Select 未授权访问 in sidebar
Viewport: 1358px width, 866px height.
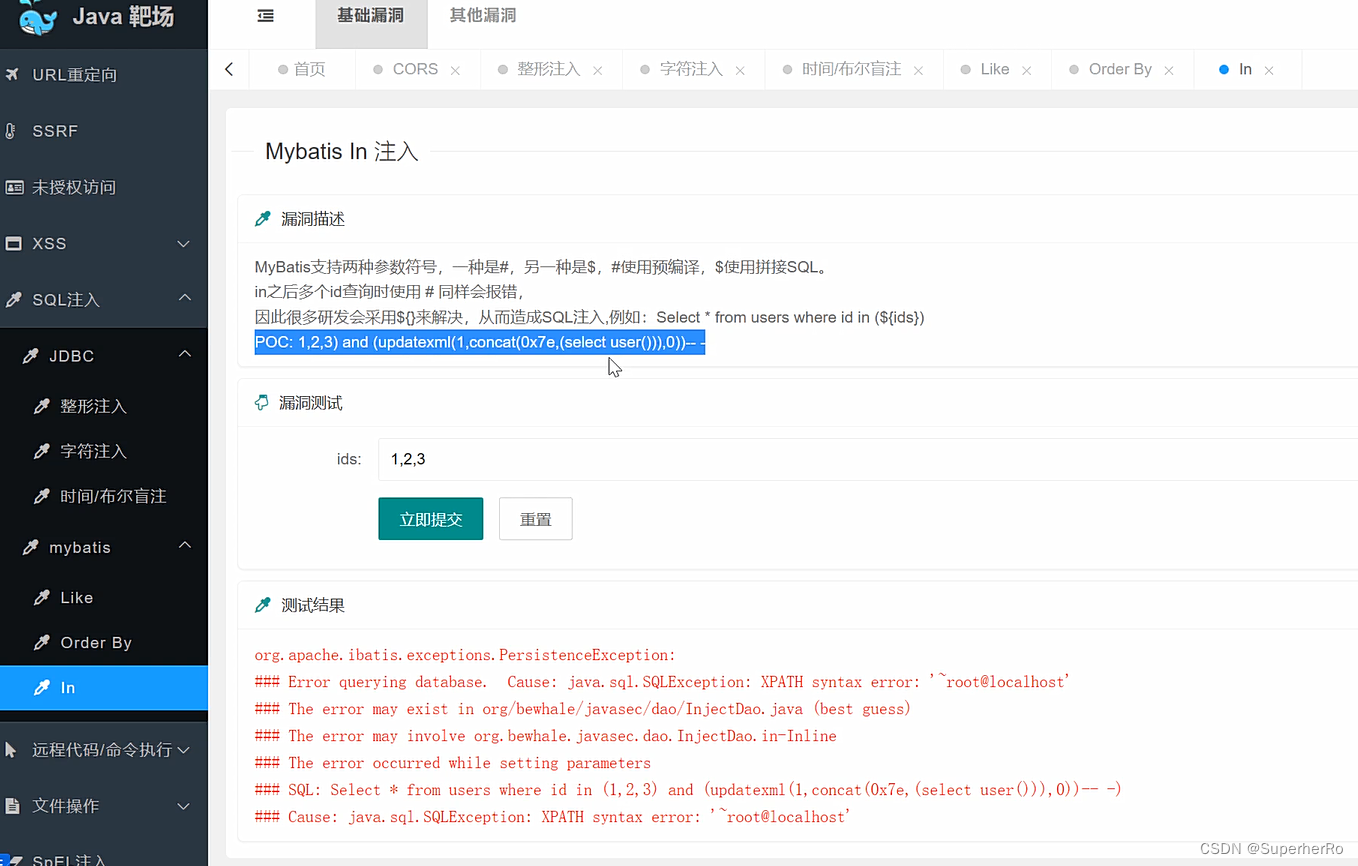click(x=74, y=187)
